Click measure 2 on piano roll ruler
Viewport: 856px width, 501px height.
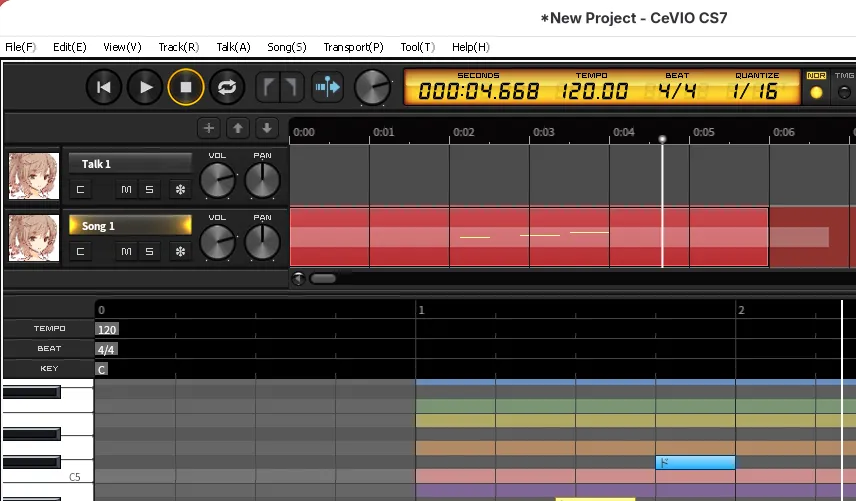coord(741,310)
